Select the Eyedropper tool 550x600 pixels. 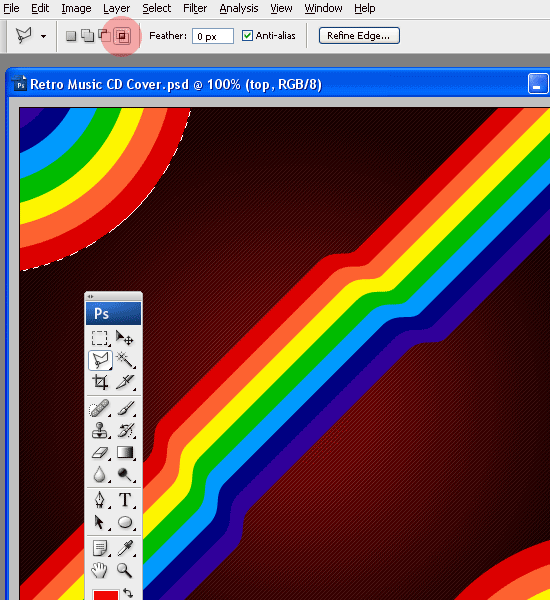[125, 548]
